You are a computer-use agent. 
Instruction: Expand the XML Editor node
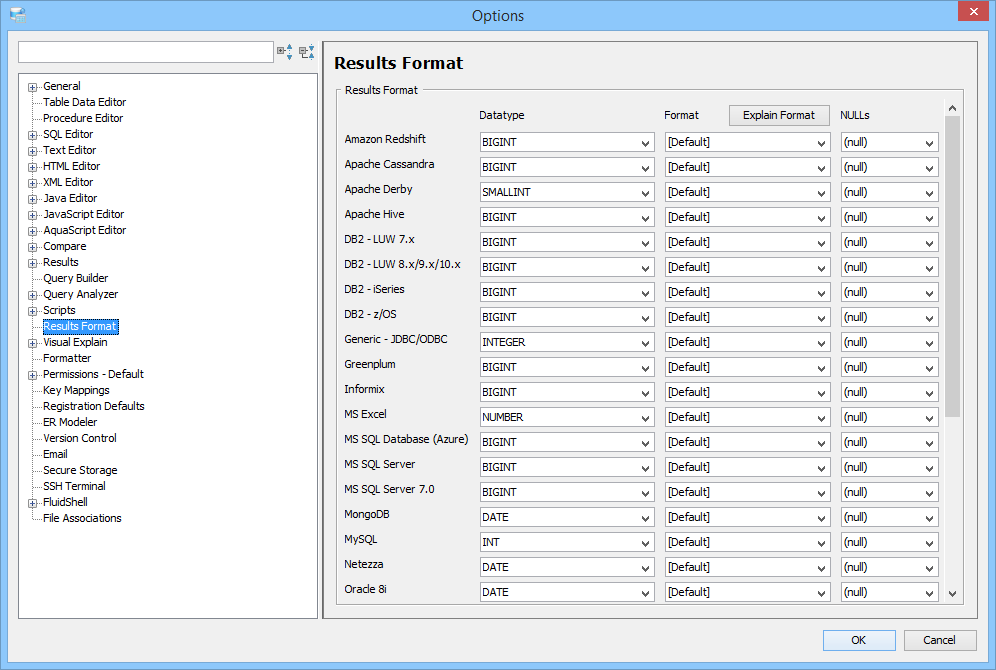pos(32,184)
